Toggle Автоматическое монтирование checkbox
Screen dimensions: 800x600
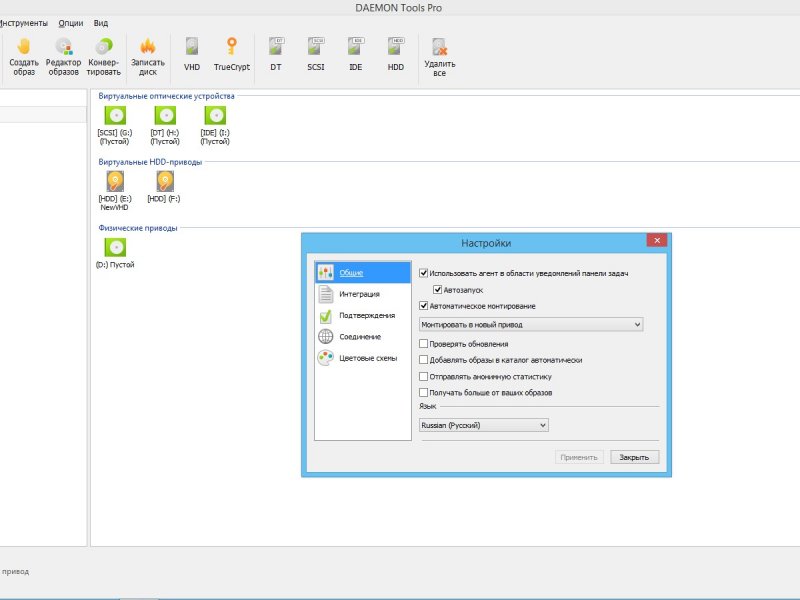423,306
